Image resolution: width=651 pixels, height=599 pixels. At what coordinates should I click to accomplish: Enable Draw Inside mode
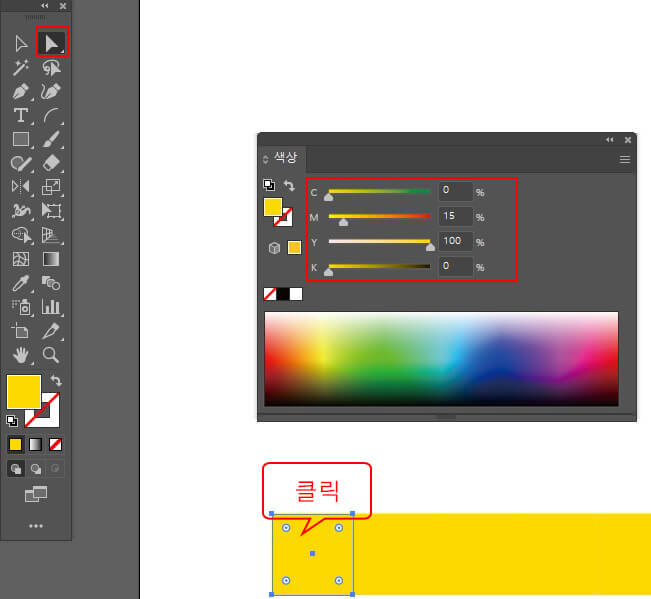click(x=55, y=469)
